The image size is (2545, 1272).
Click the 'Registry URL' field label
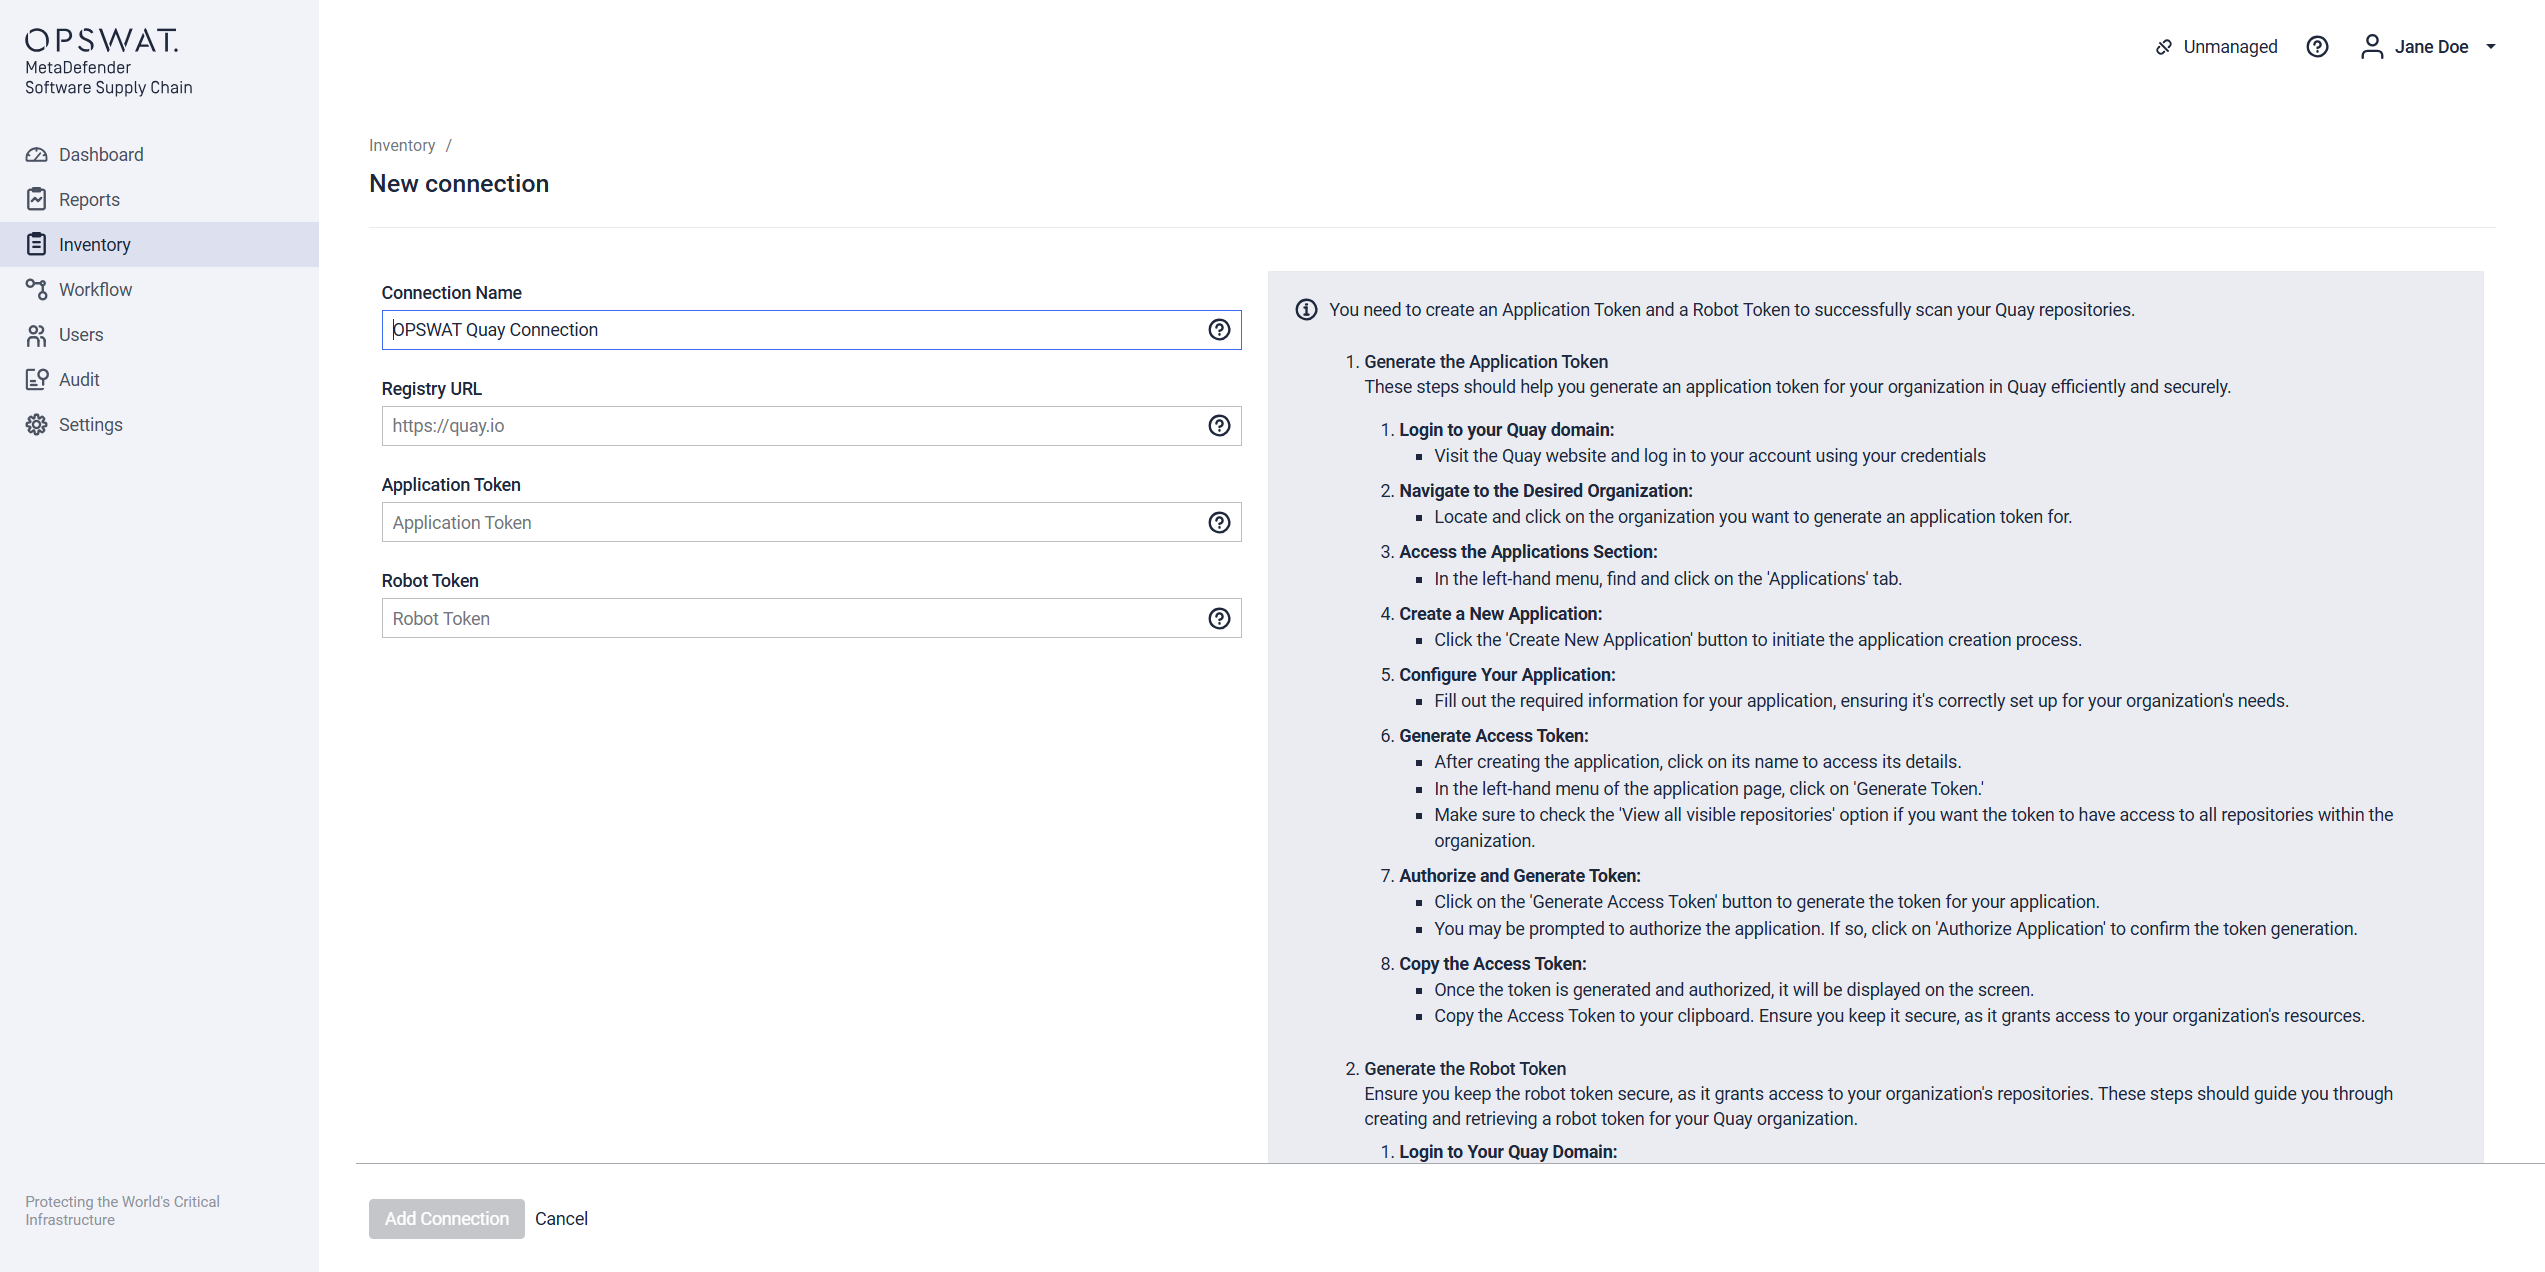coord(431,389)
